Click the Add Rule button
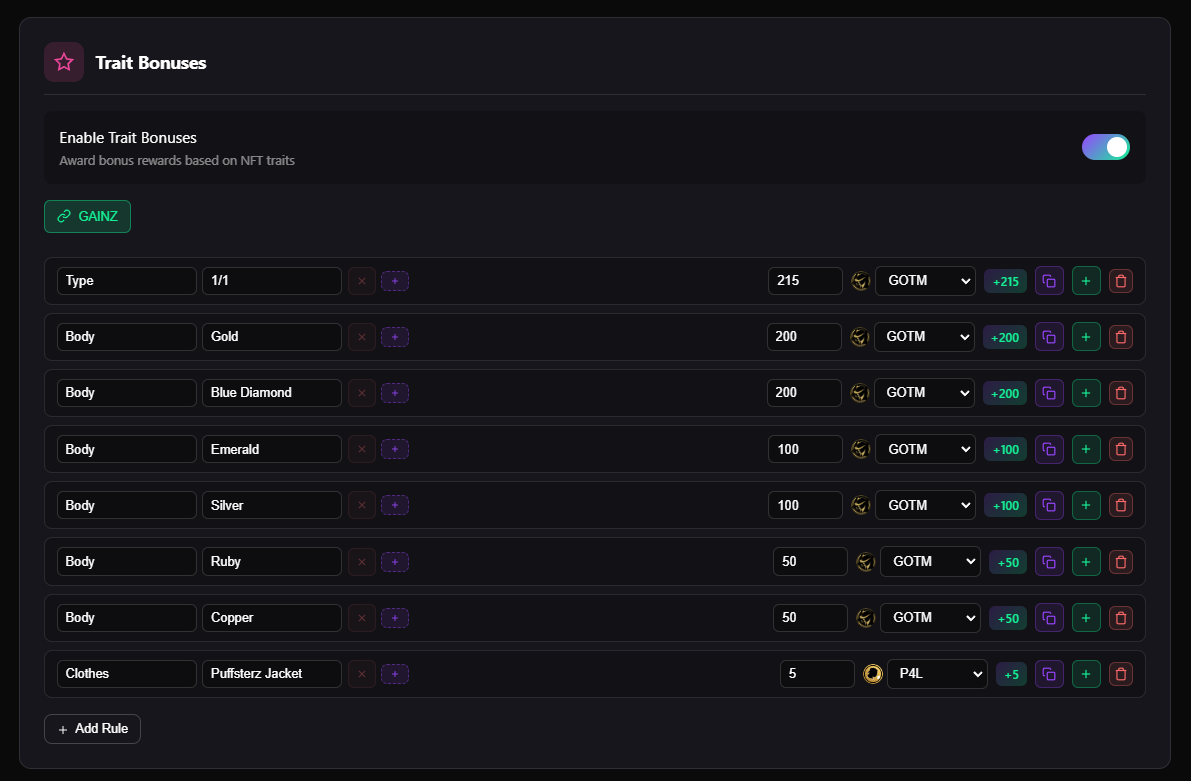Screen dimensions: 1191x781 click(92, 729)
